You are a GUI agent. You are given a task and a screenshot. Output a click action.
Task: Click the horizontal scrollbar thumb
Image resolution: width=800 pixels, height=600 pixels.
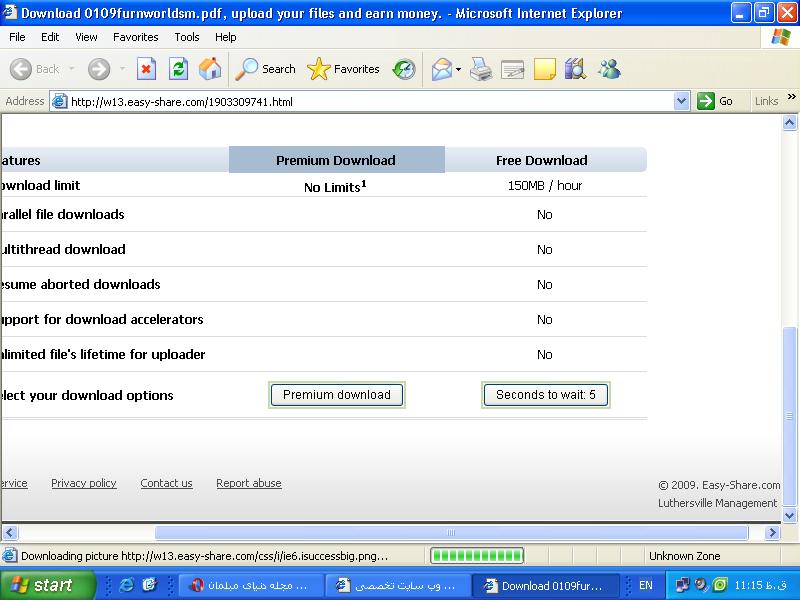[451, 533]
